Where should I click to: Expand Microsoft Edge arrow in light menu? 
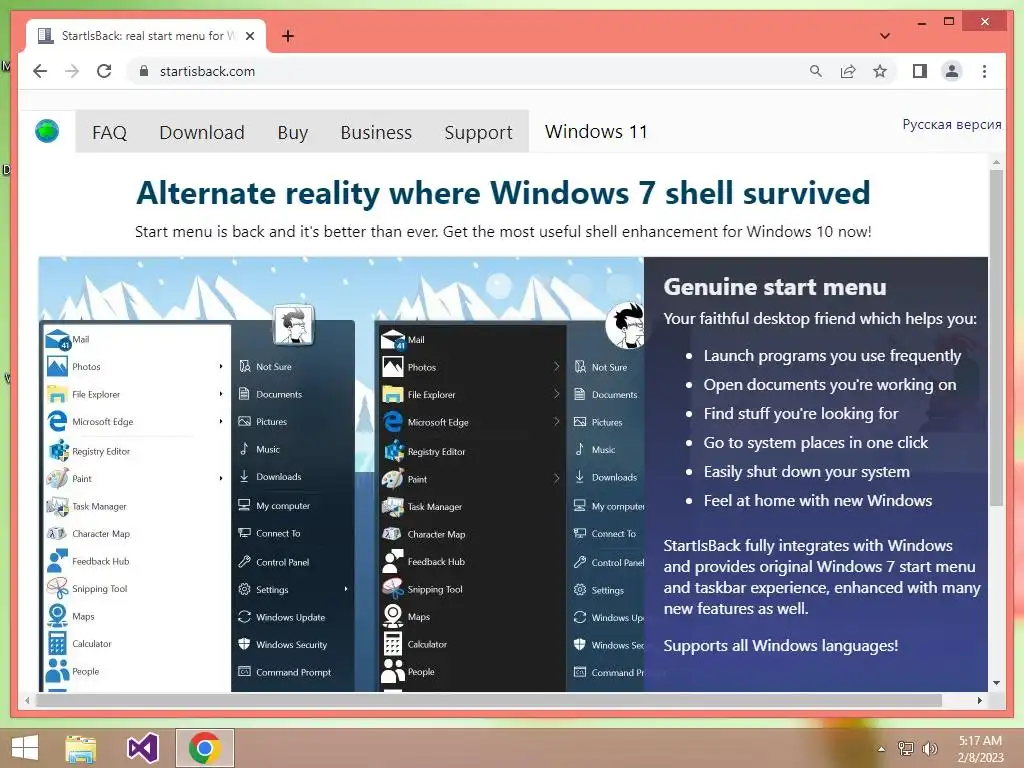coord(221,421)
